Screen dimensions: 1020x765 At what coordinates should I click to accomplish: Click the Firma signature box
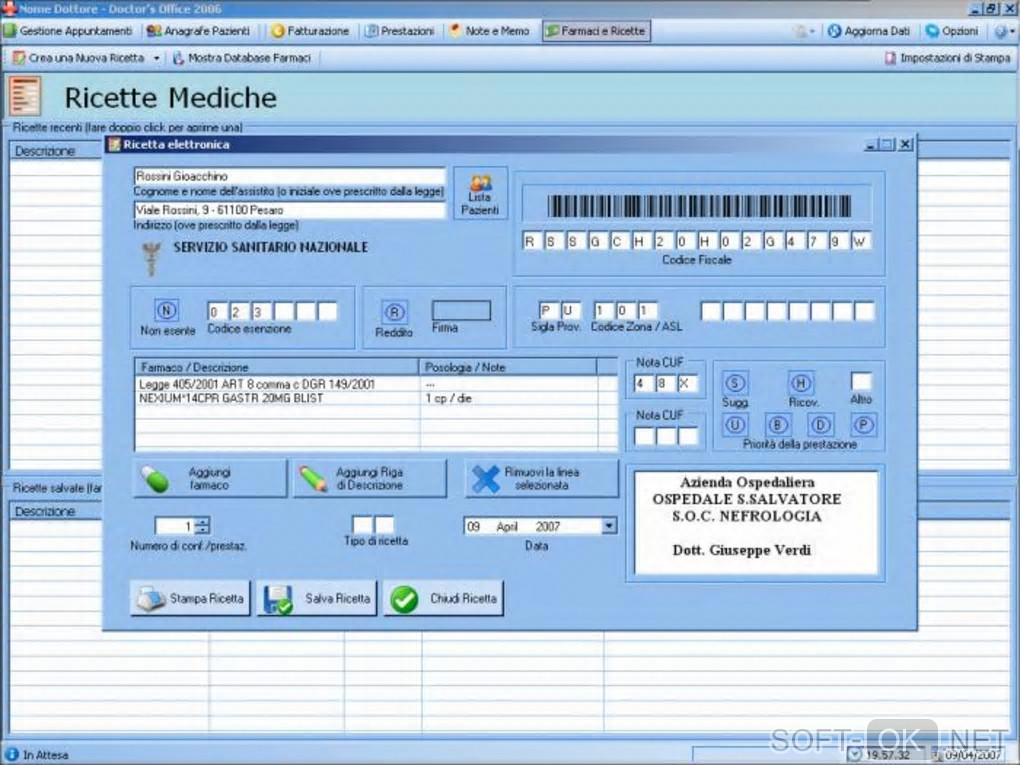click(461, 310)
